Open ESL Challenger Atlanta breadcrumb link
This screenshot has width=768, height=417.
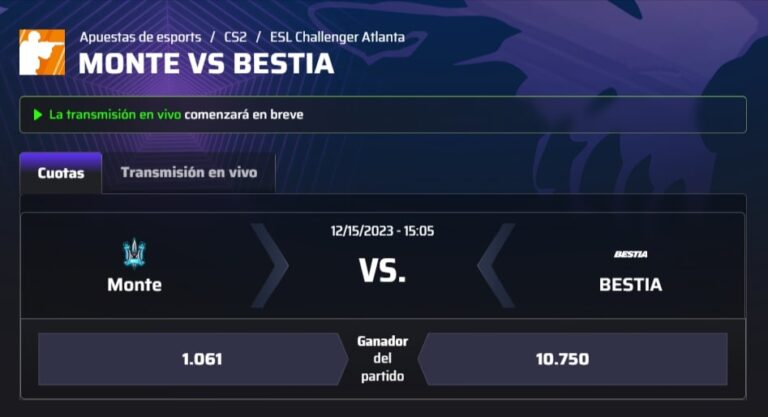pyautogui.click(x=337, y=37)
